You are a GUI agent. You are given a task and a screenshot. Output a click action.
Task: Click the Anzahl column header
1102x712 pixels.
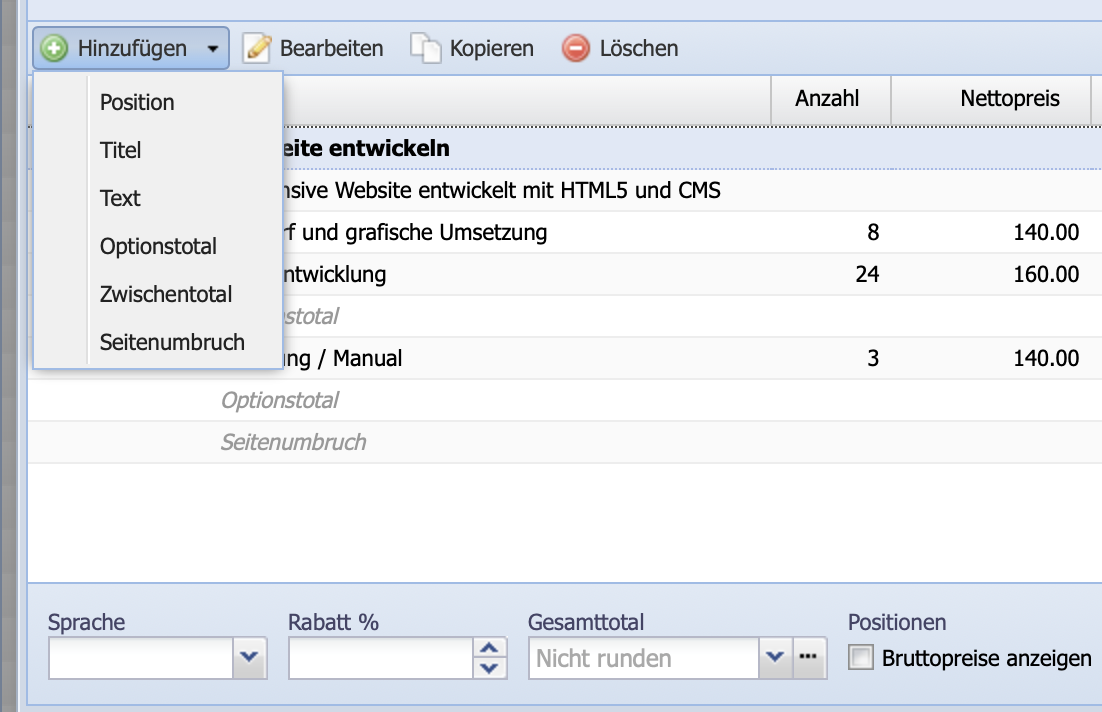coord(830,99)
